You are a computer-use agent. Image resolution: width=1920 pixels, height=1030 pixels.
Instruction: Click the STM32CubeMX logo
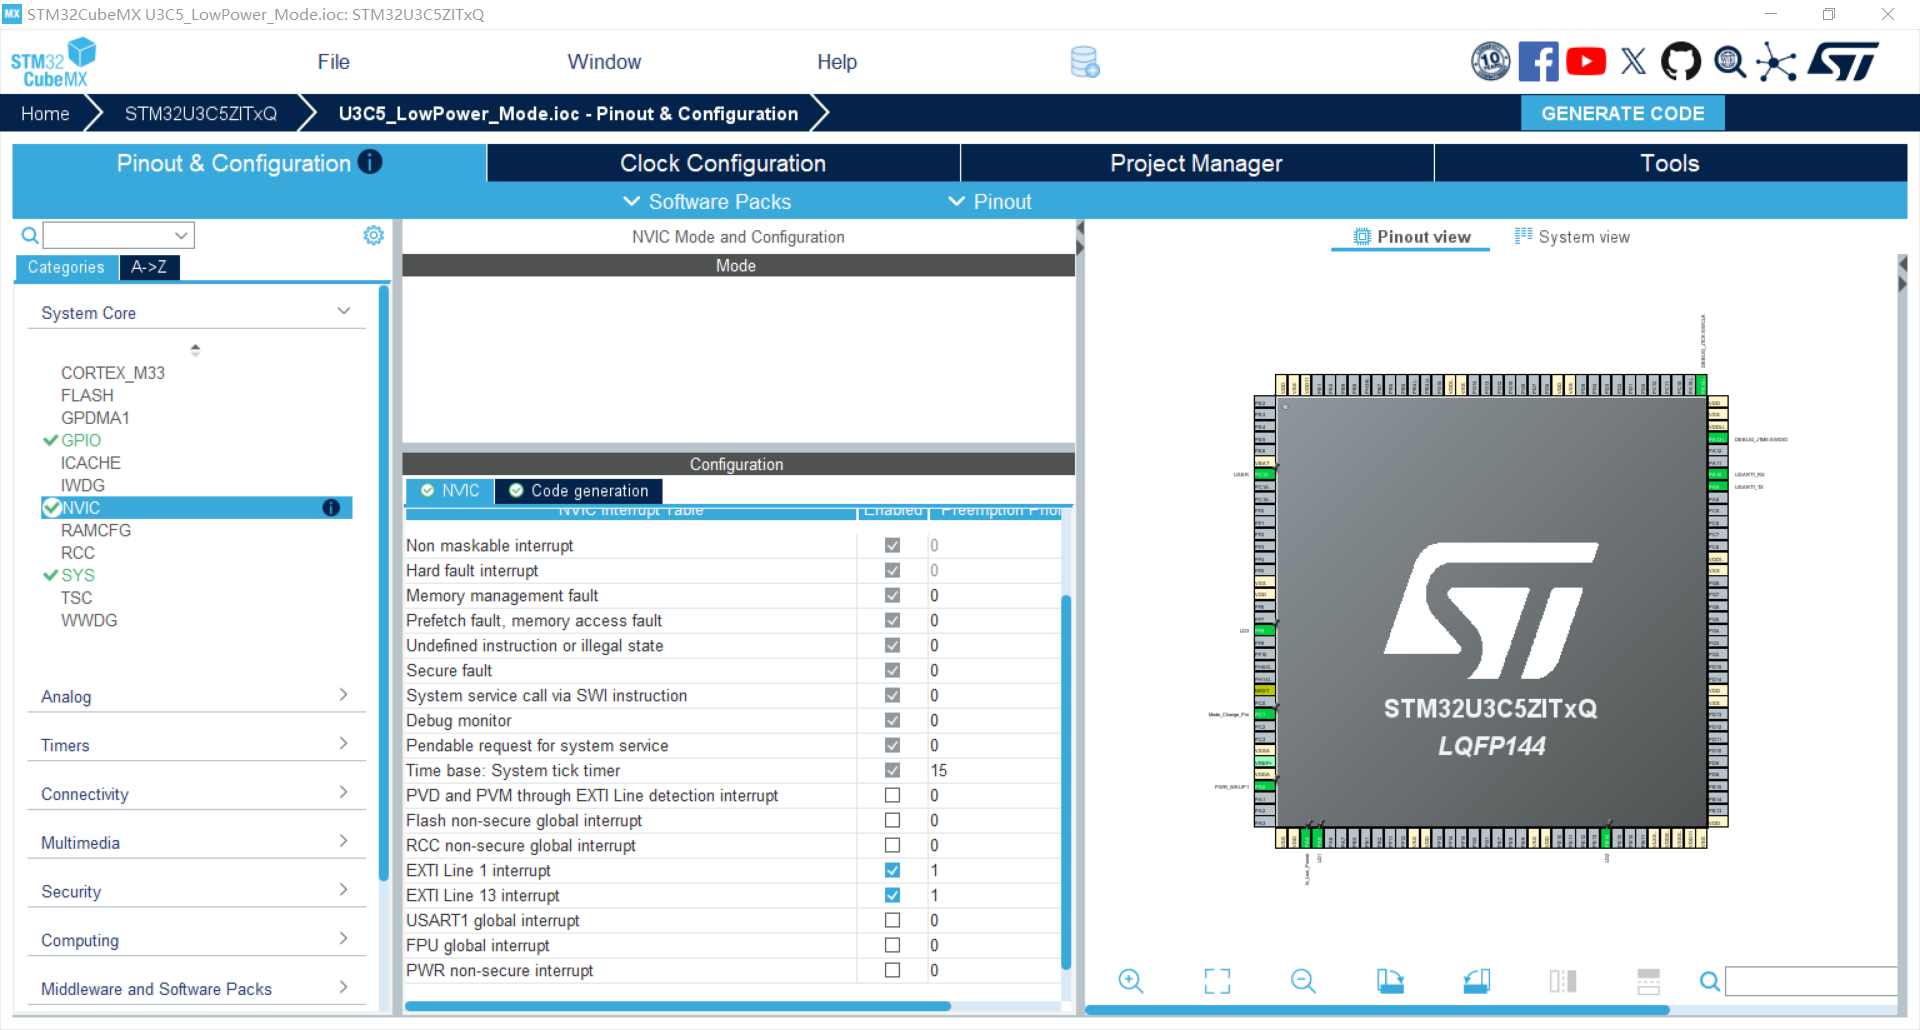point(53,62)
